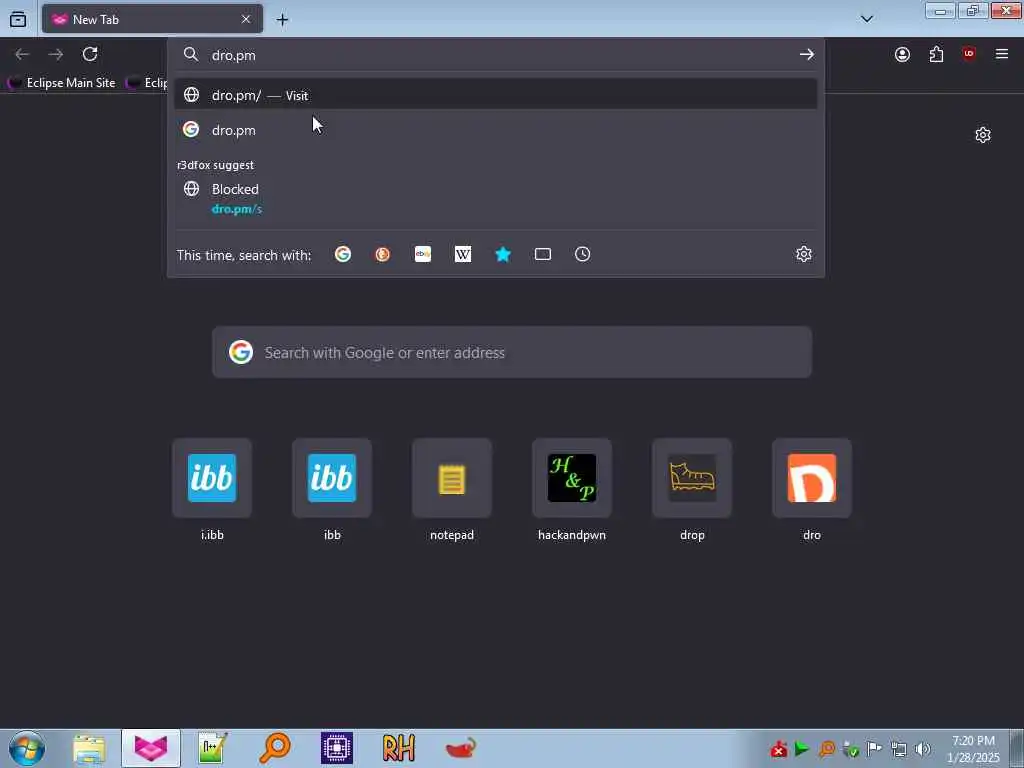
Task: Search history with the clock icon
Action: 583,254
